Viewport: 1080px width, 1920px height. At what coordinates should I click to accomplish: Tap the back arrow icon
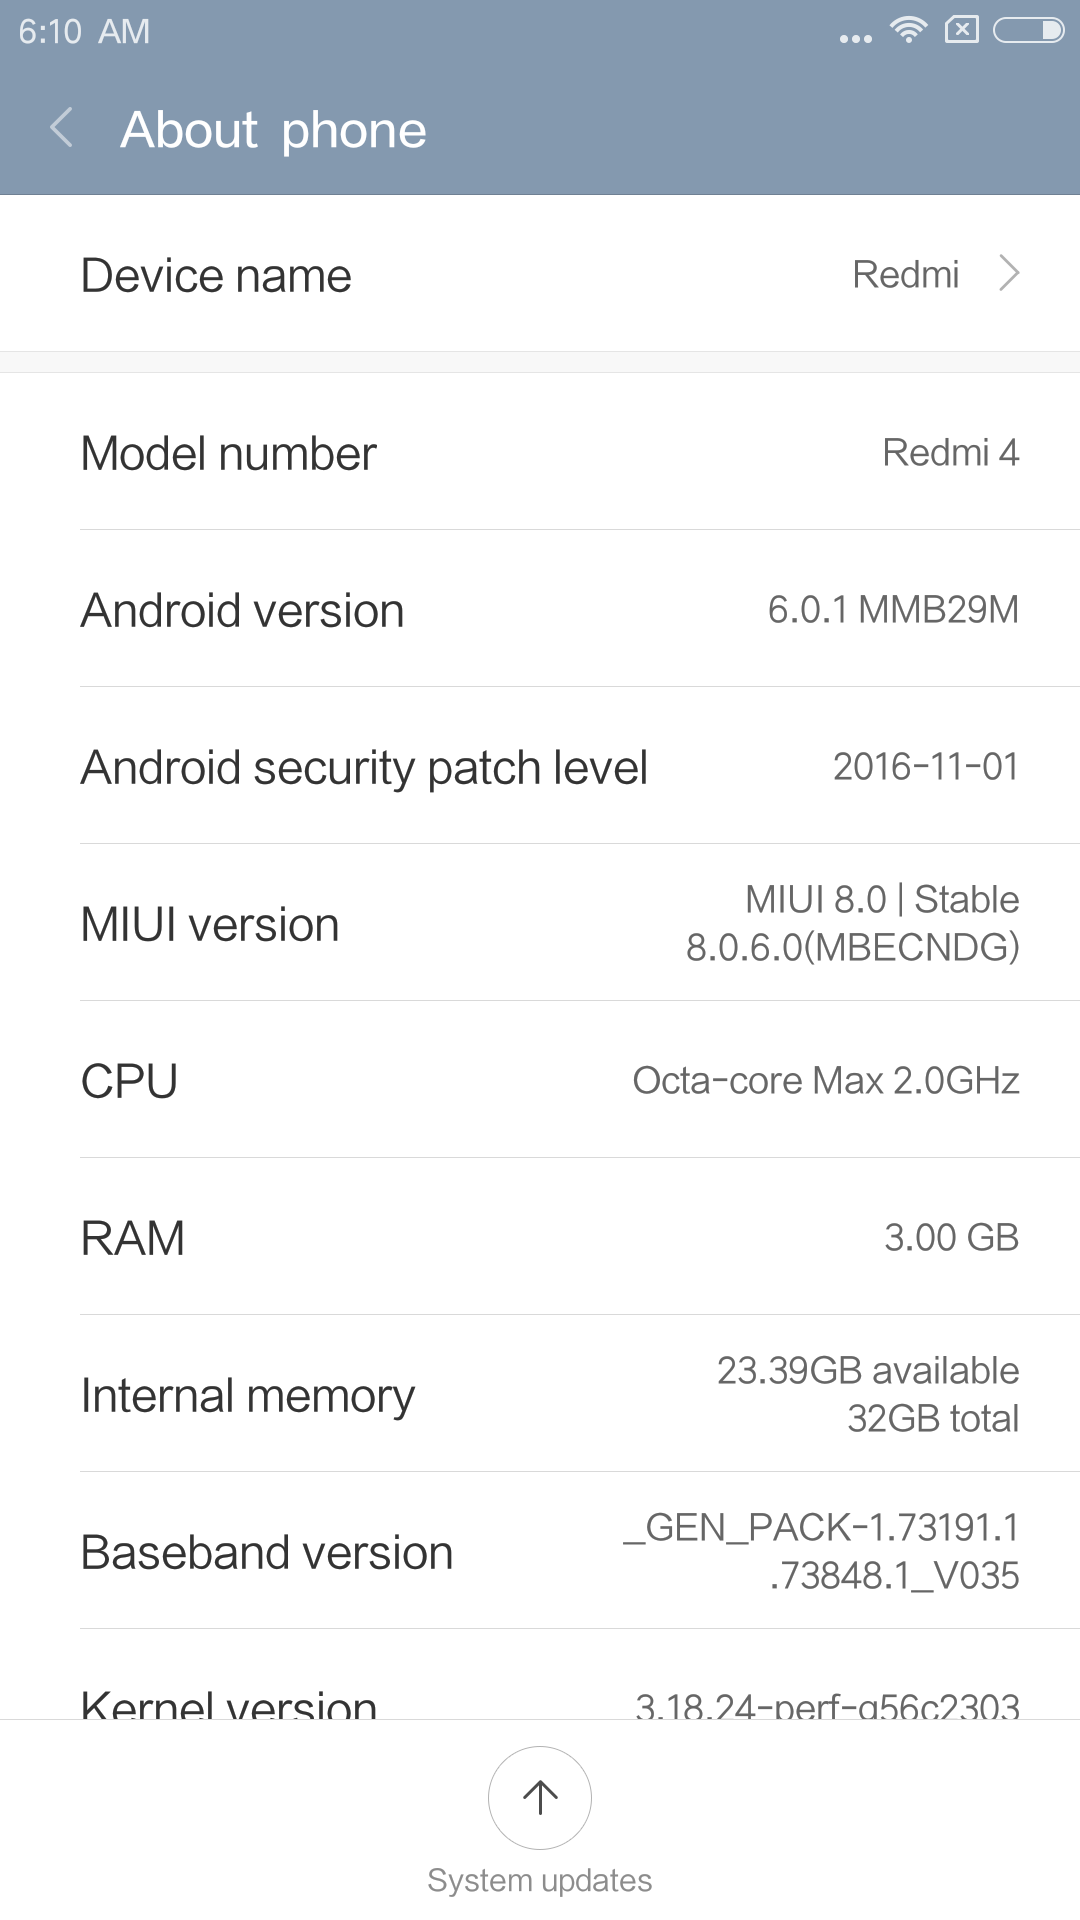[62, 128]
